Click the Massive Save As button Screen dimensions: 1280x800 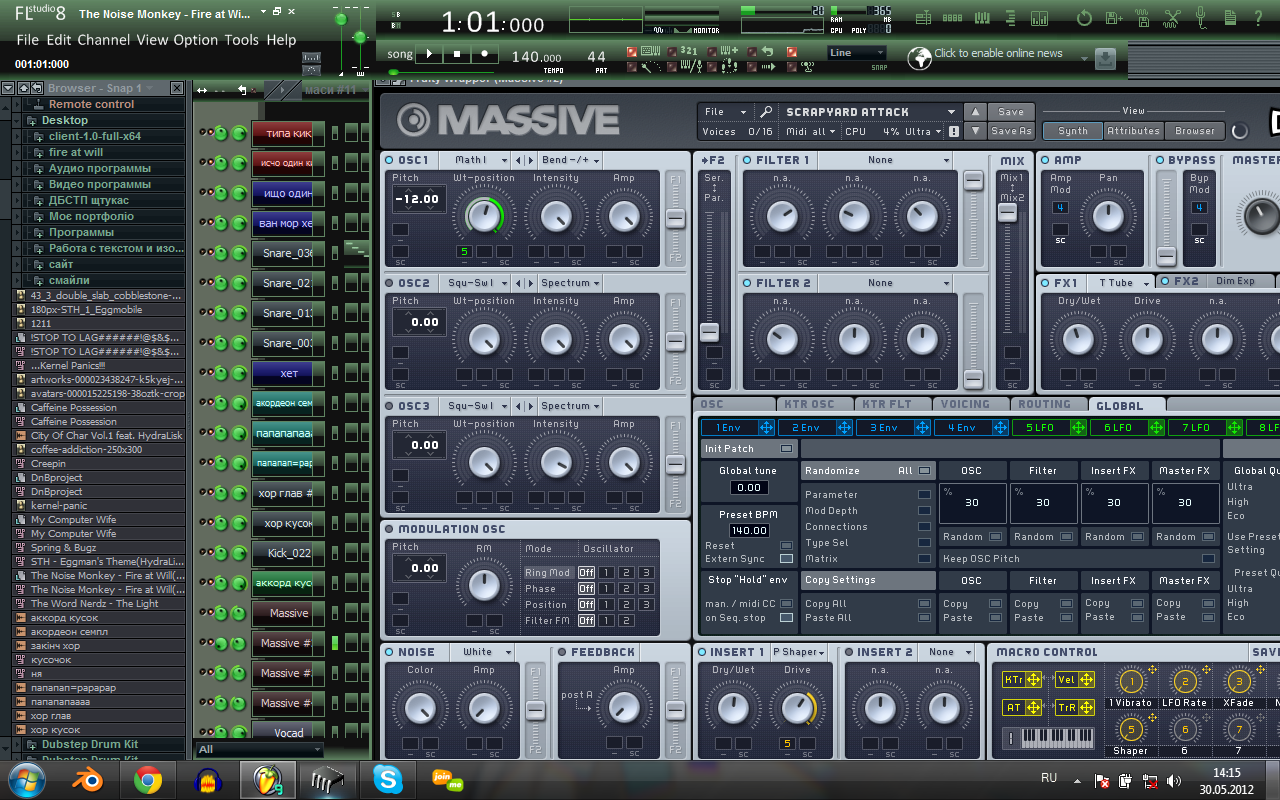(1011, 131)
